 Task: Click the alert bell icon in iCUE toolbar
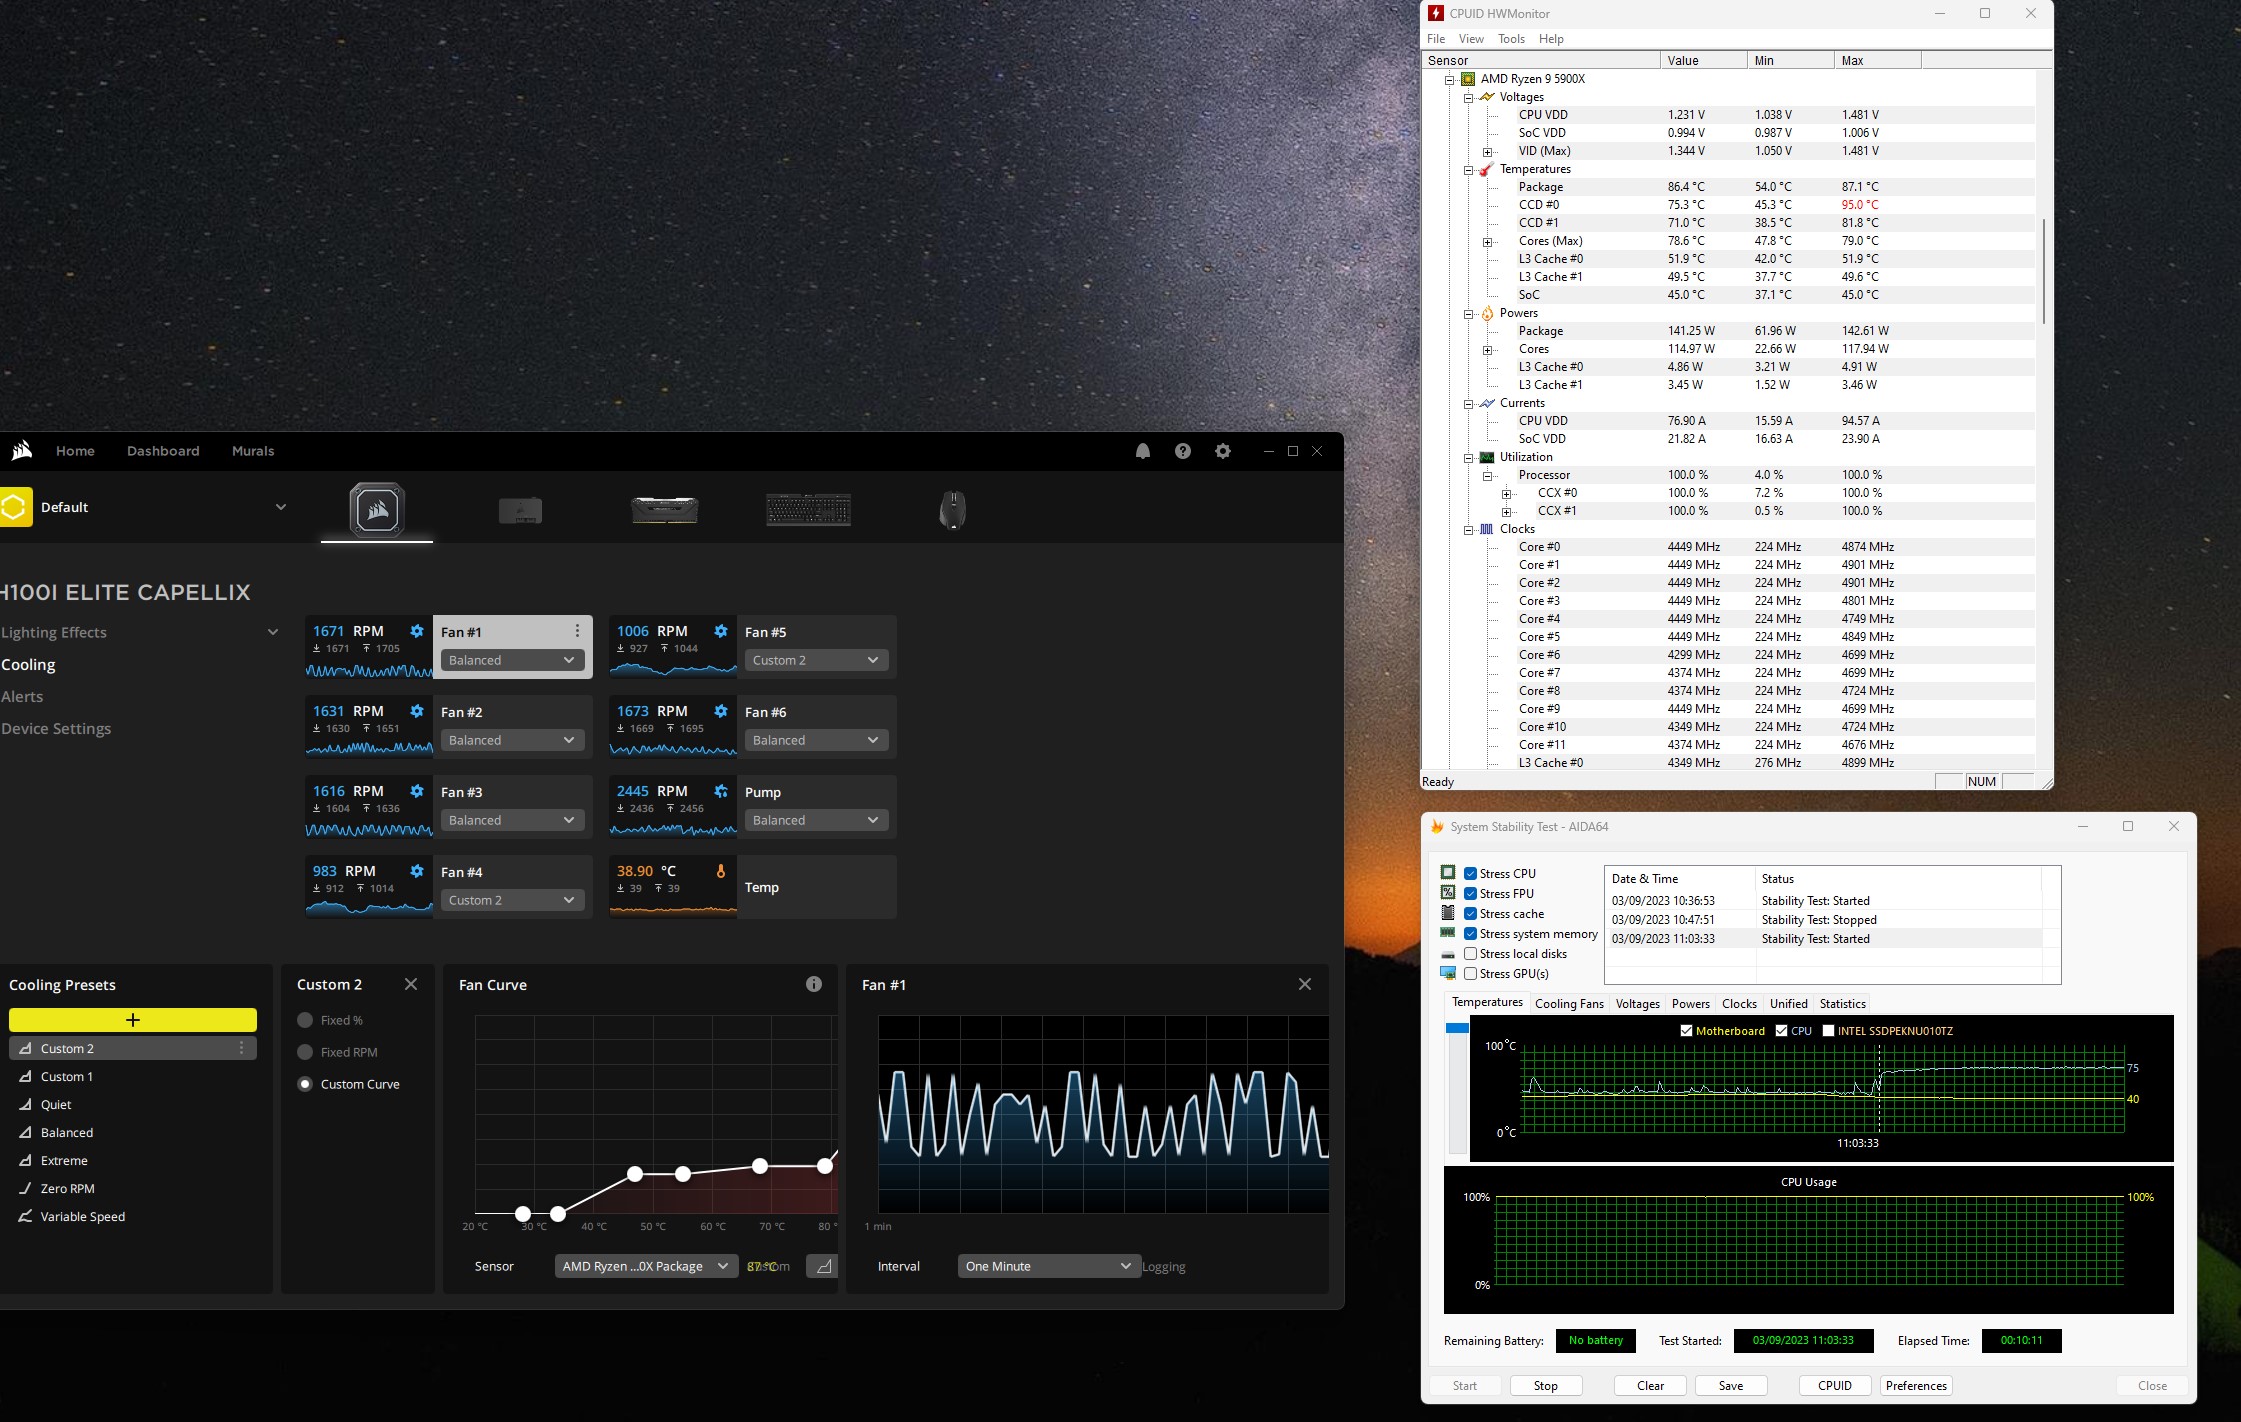tap(1142, 452)
